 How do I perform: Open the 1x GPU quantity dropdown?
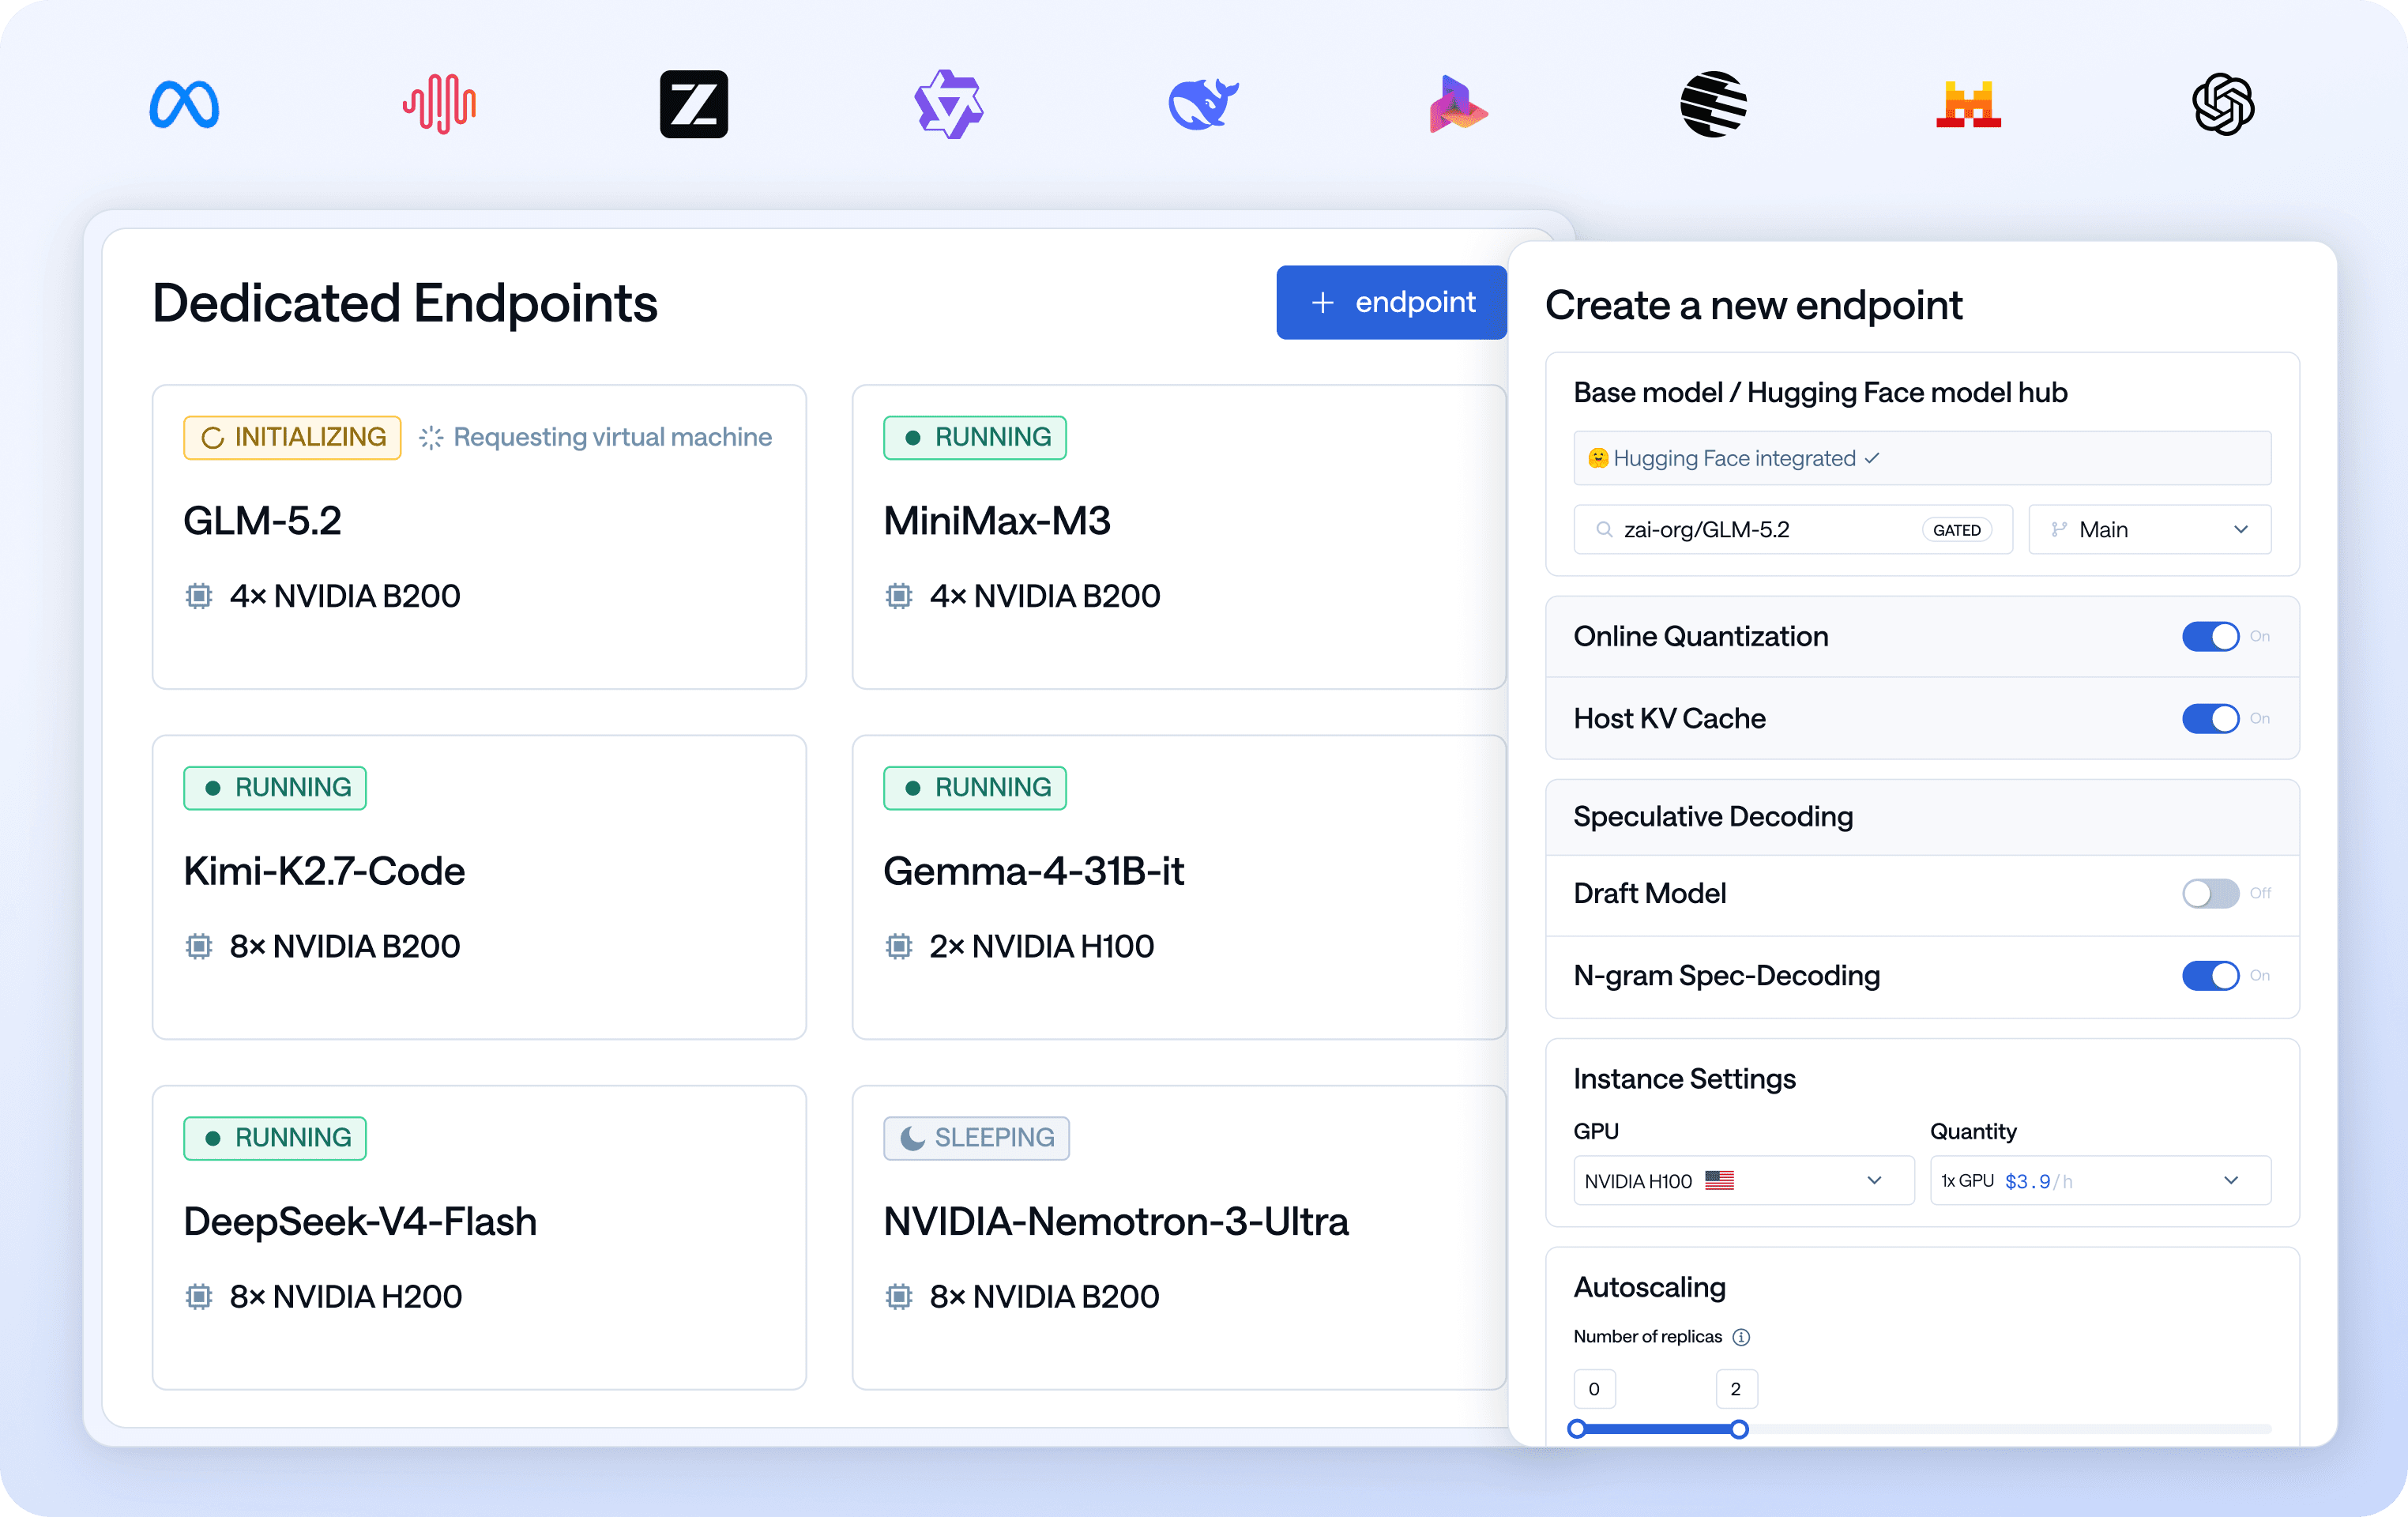[x=2100, y=1180]
